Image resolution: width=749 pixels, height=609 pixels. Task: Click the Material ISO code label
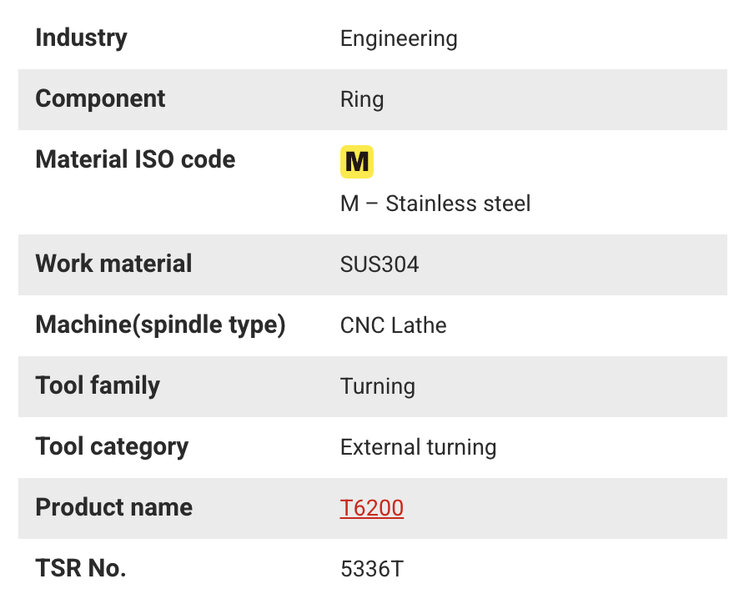coord(135,160)
